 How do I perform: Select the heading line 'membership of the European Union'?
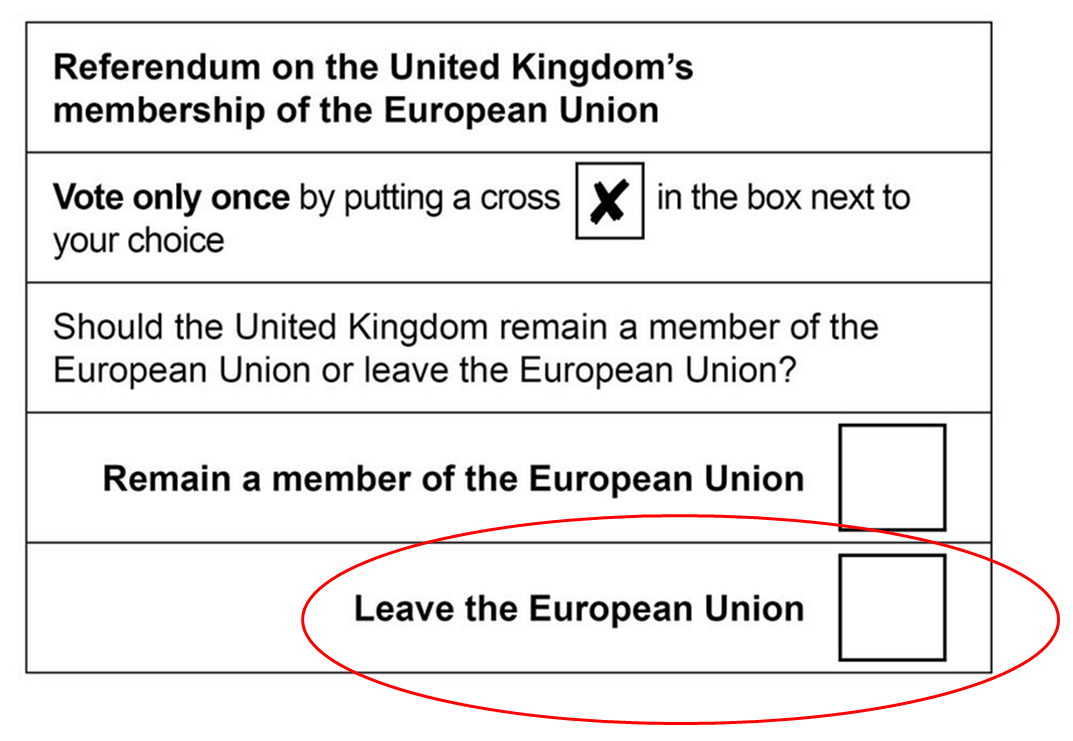355,109
